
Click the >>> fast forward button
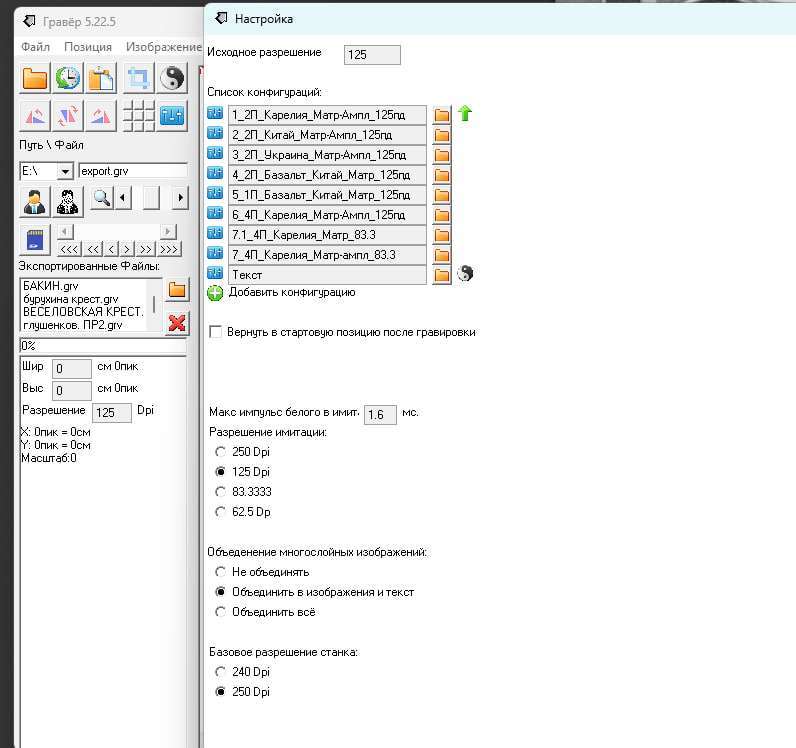point(170,249)
